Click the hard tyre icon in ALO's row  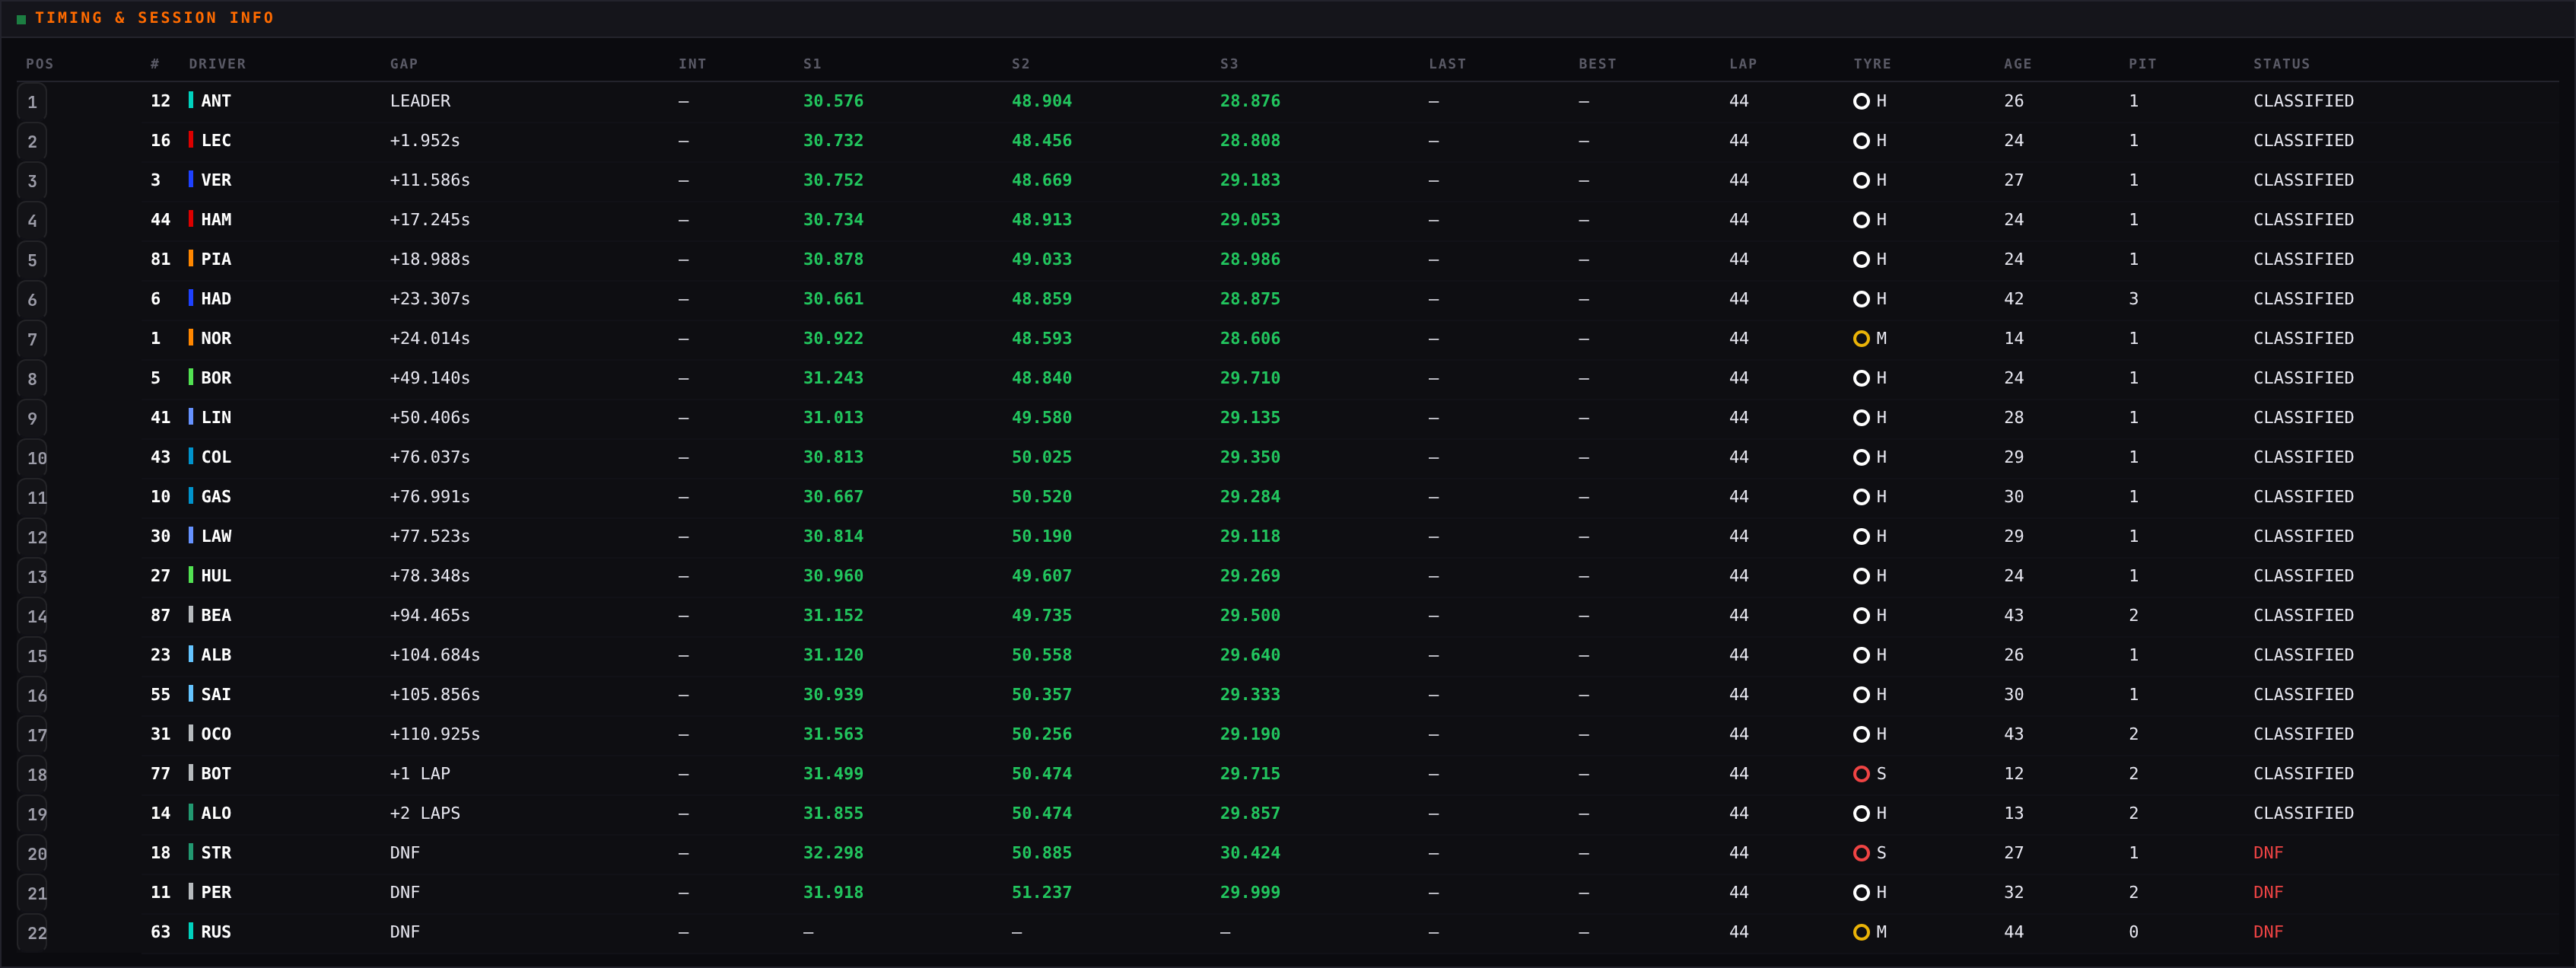1861,814
